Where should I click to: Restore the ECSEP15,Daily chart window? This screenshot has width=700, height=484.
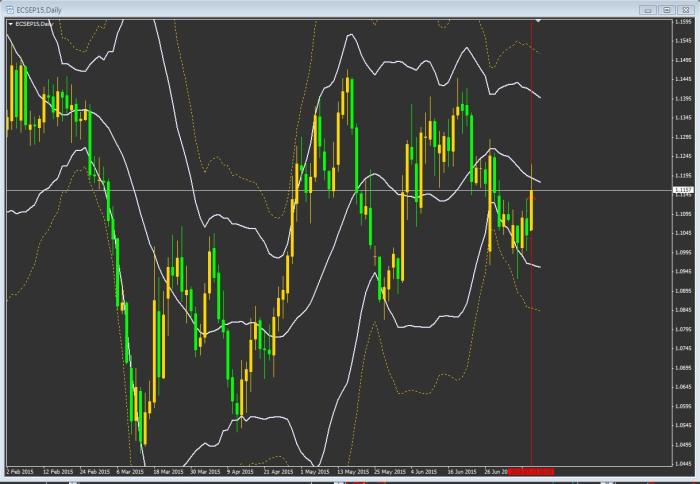[667, 10]
